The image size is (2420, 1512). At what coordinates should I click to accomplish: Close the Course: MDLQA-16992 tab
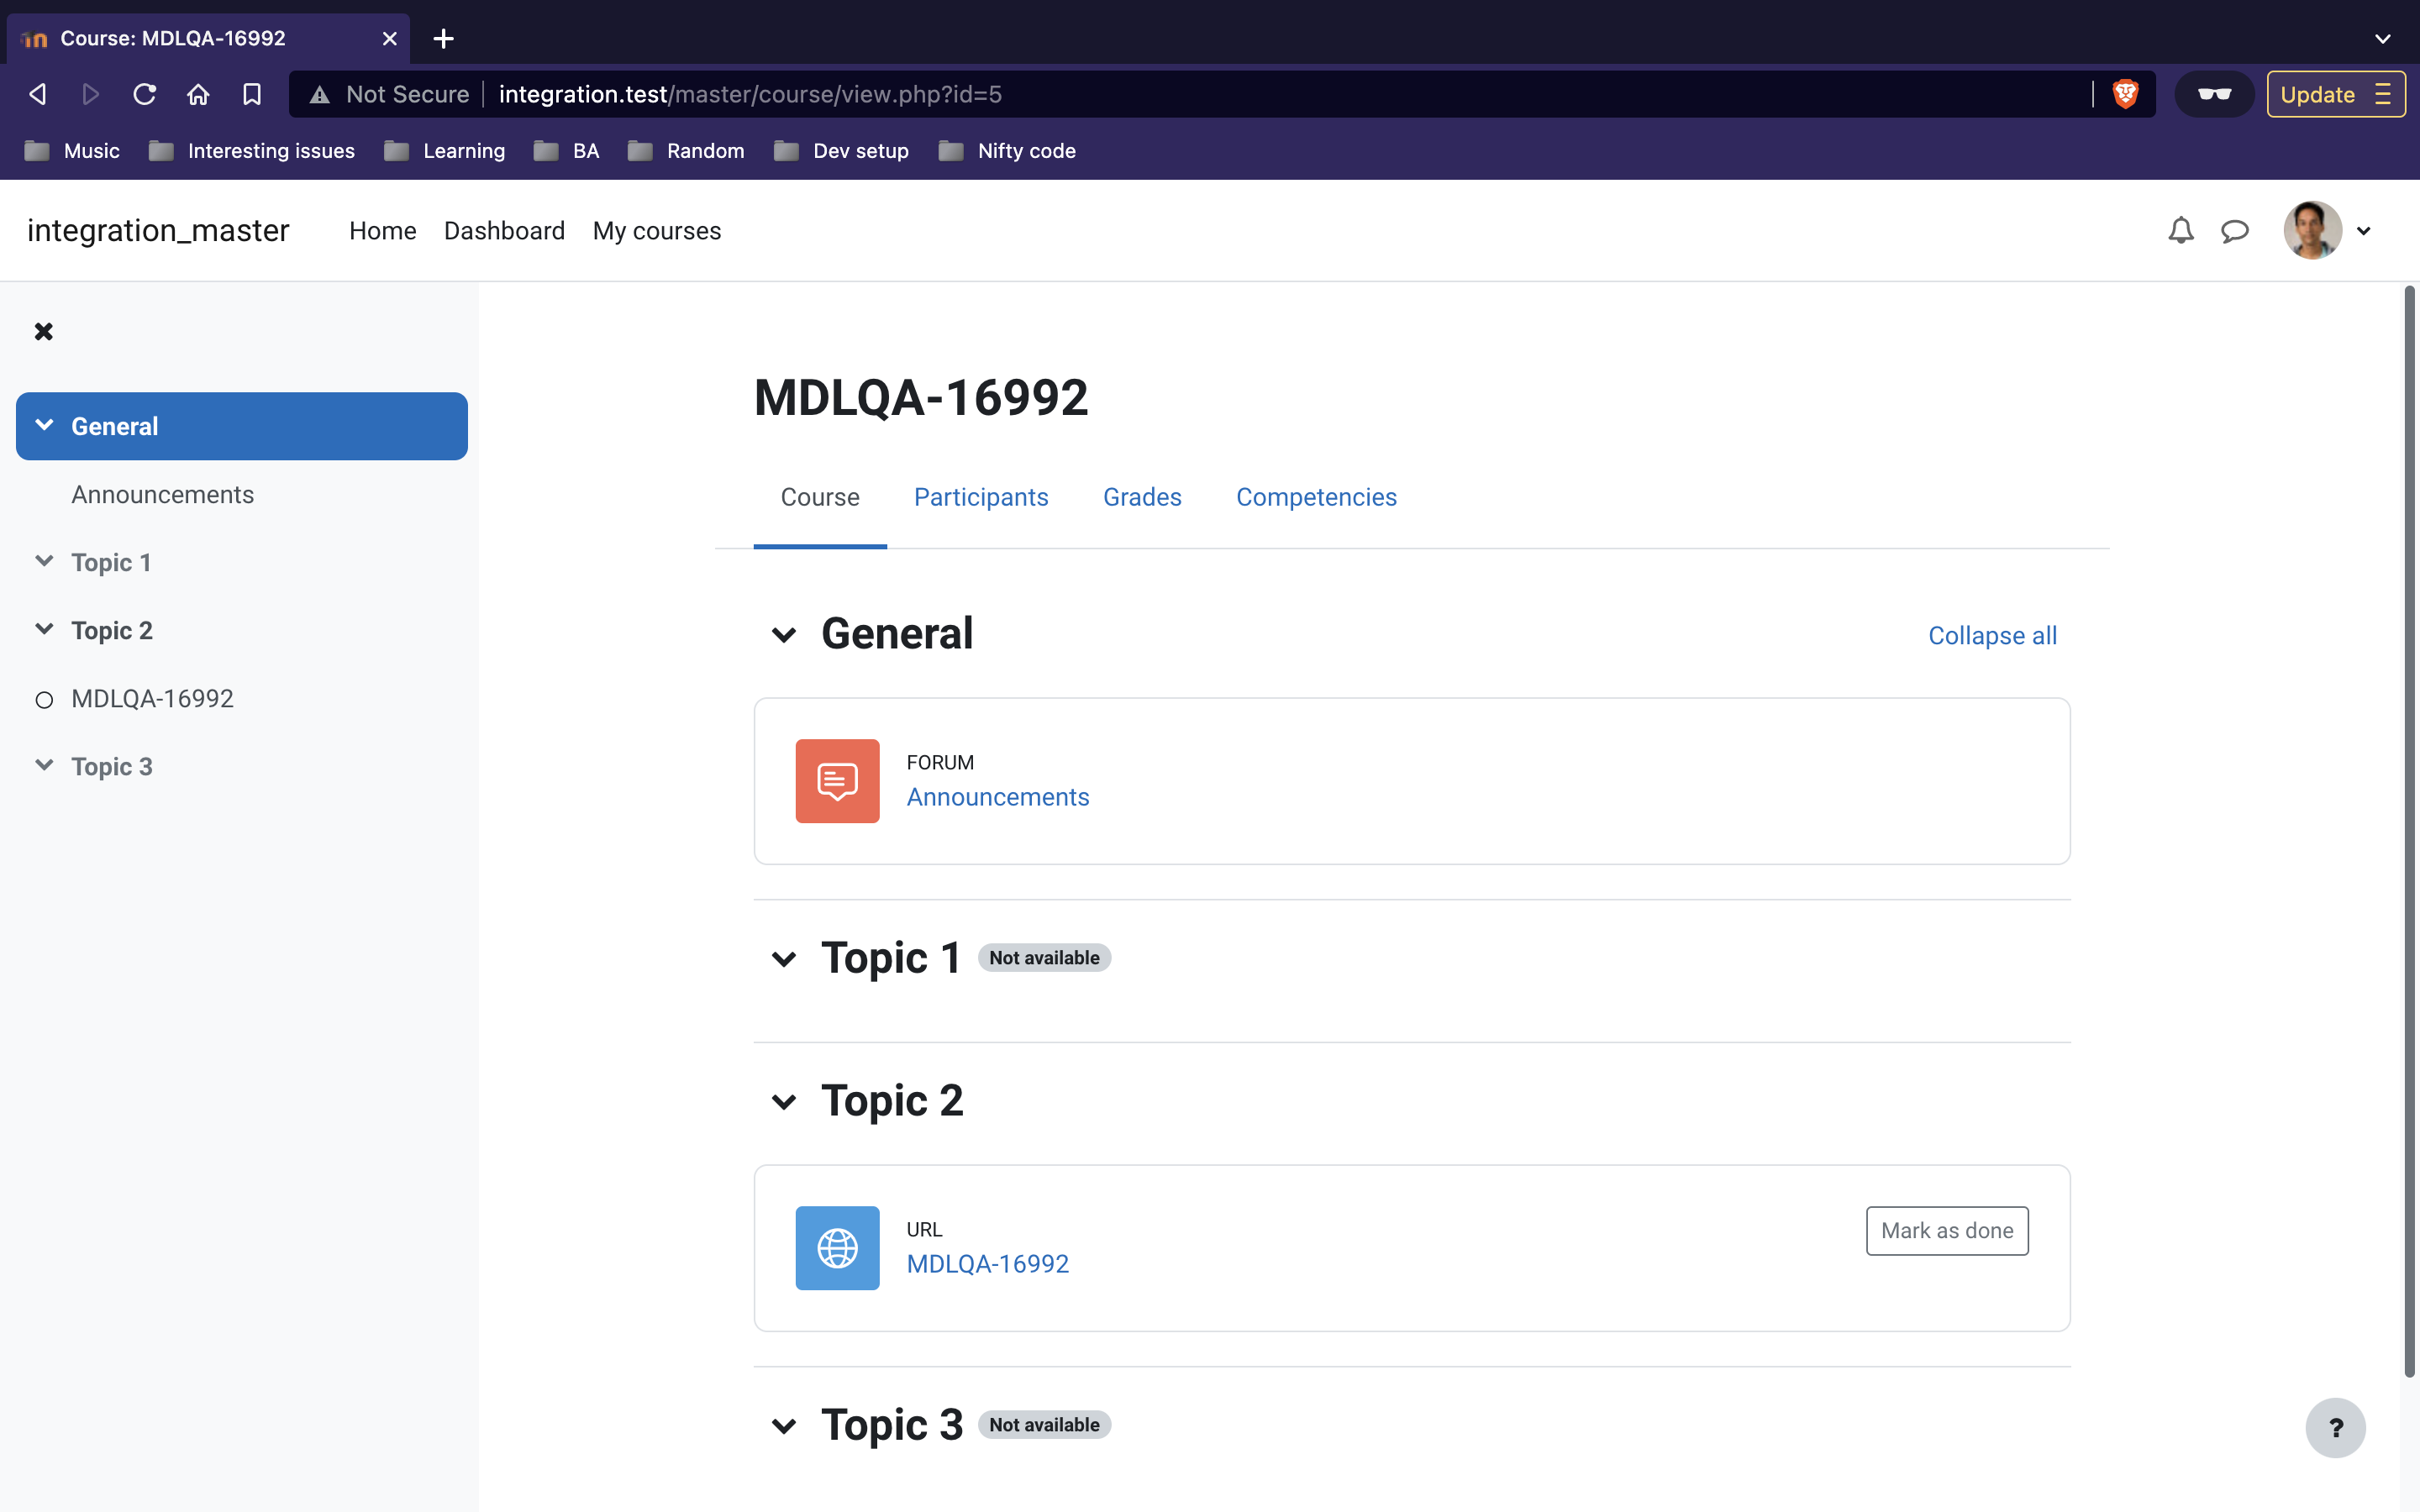pyautogui.click(x=389, y=38)
